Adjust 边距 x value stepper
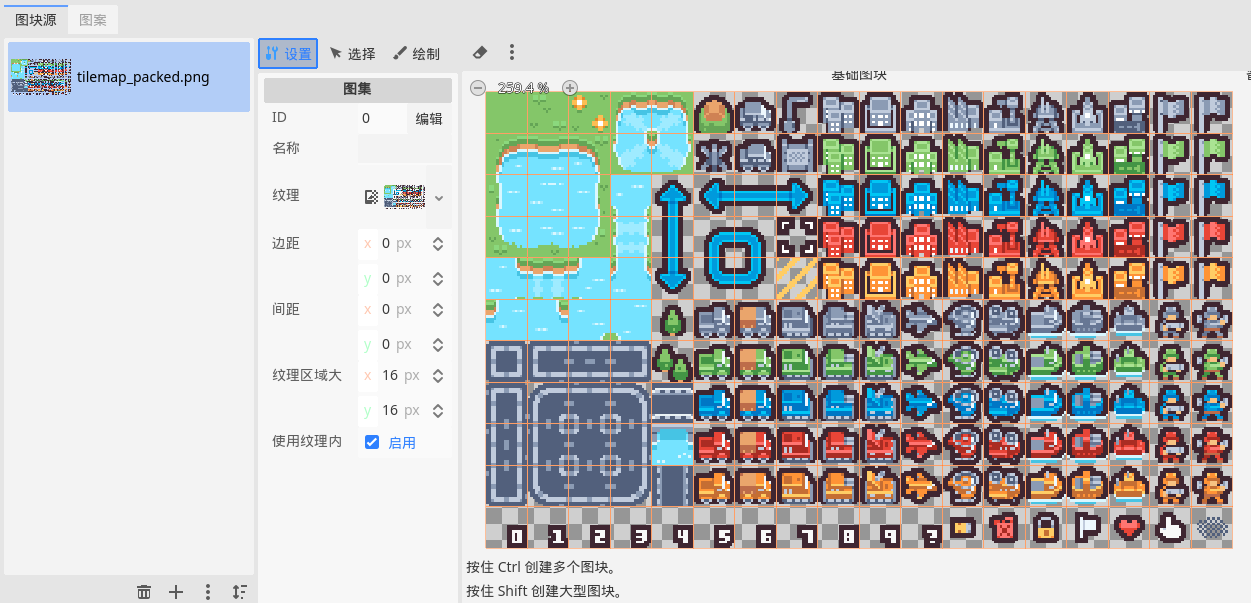The width and height of the screenshot is (1251, 603). tap(437, 243)
